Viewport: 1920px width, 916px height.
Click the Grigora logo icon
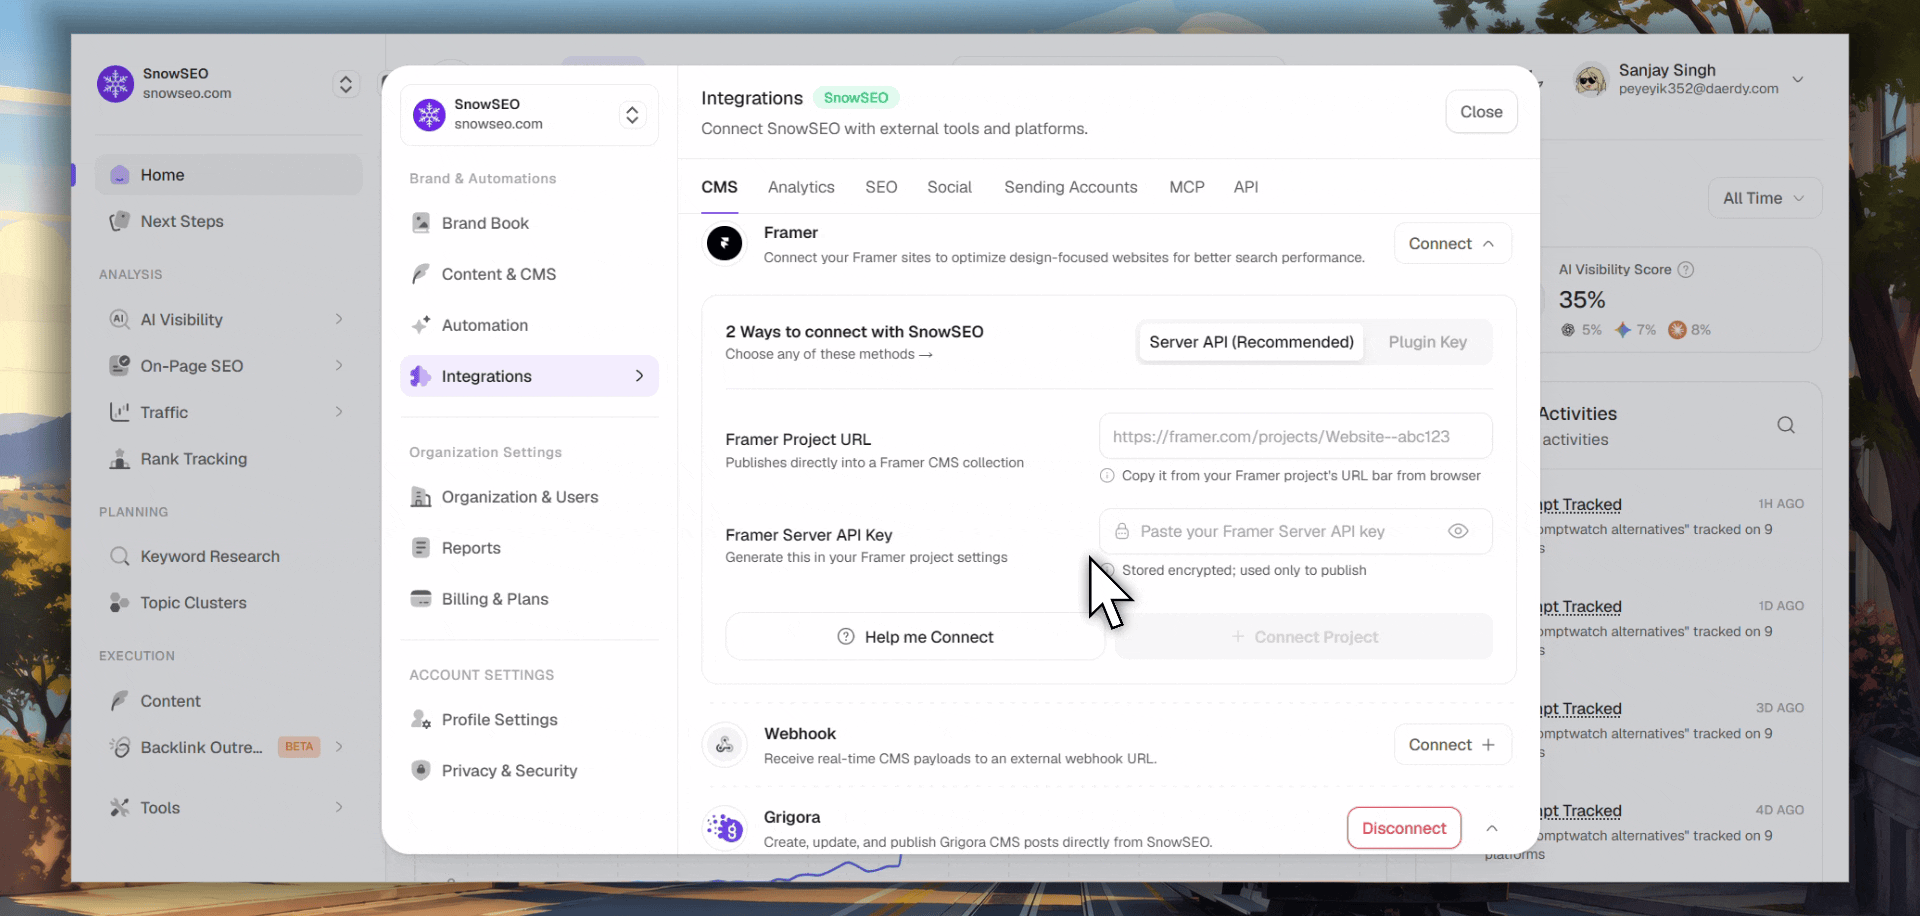point(725,828)
